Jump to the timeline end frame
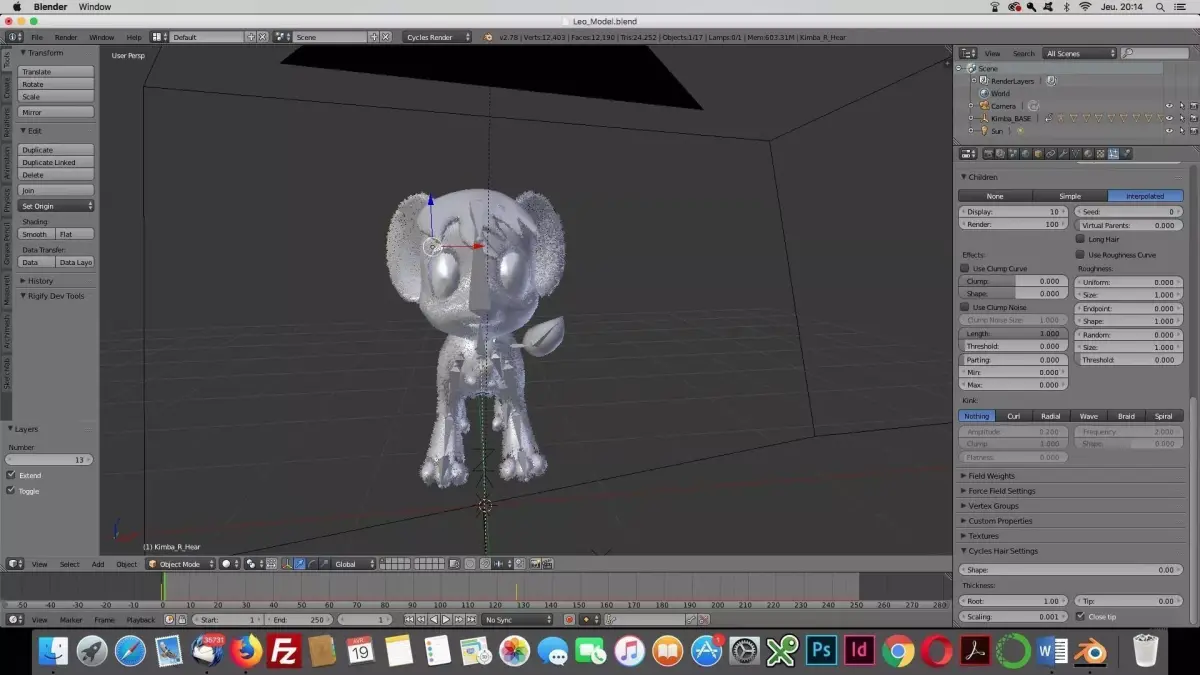The width and height of the screenshot is (1200, 675). pos(471,620)
